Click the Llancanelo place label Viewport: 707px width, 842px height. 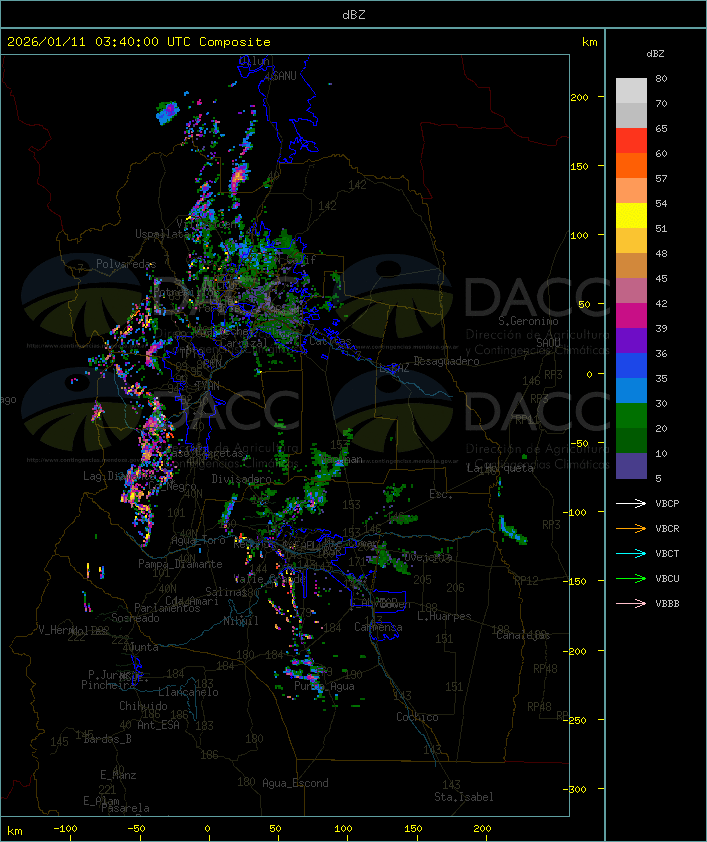(x=188, y=693)
